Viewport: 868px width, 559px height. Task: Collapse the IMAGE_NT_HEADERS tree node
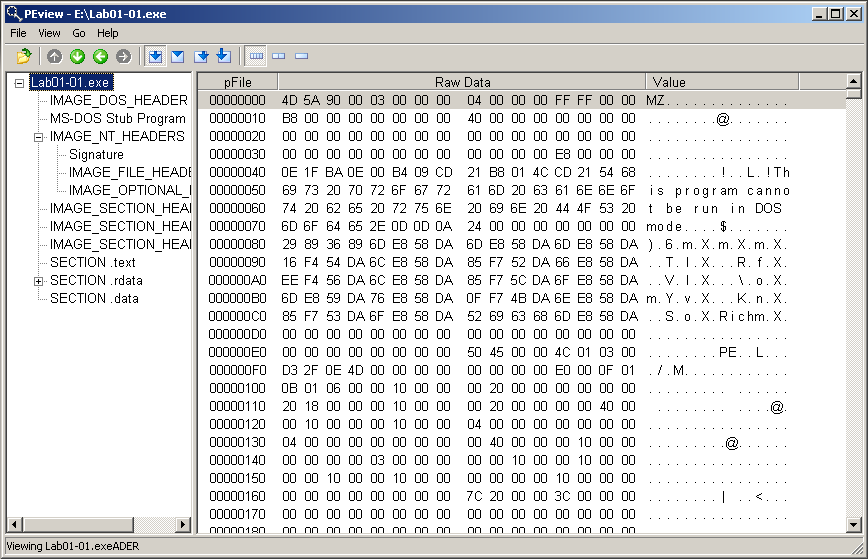coord(39,137)
